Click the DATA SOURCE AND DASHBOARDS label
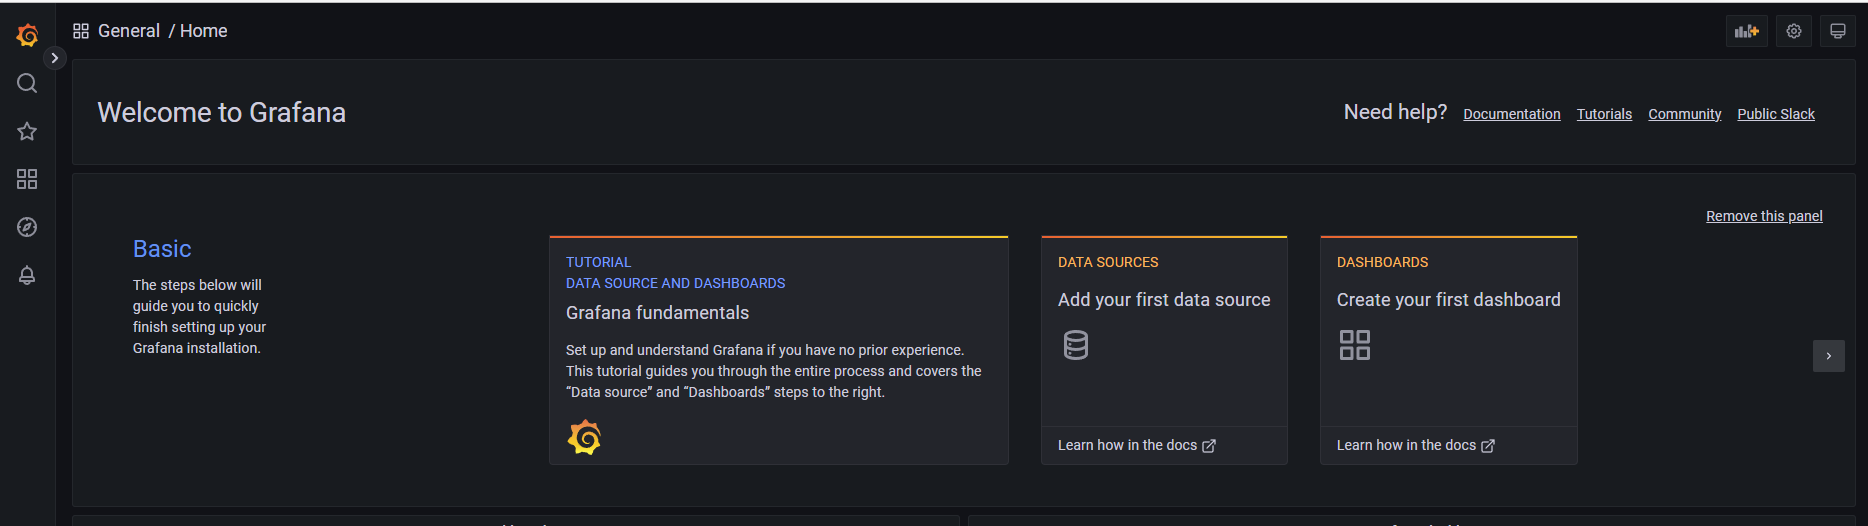The width and height of the screenshot is (1868, 526). tap(676, 283)
